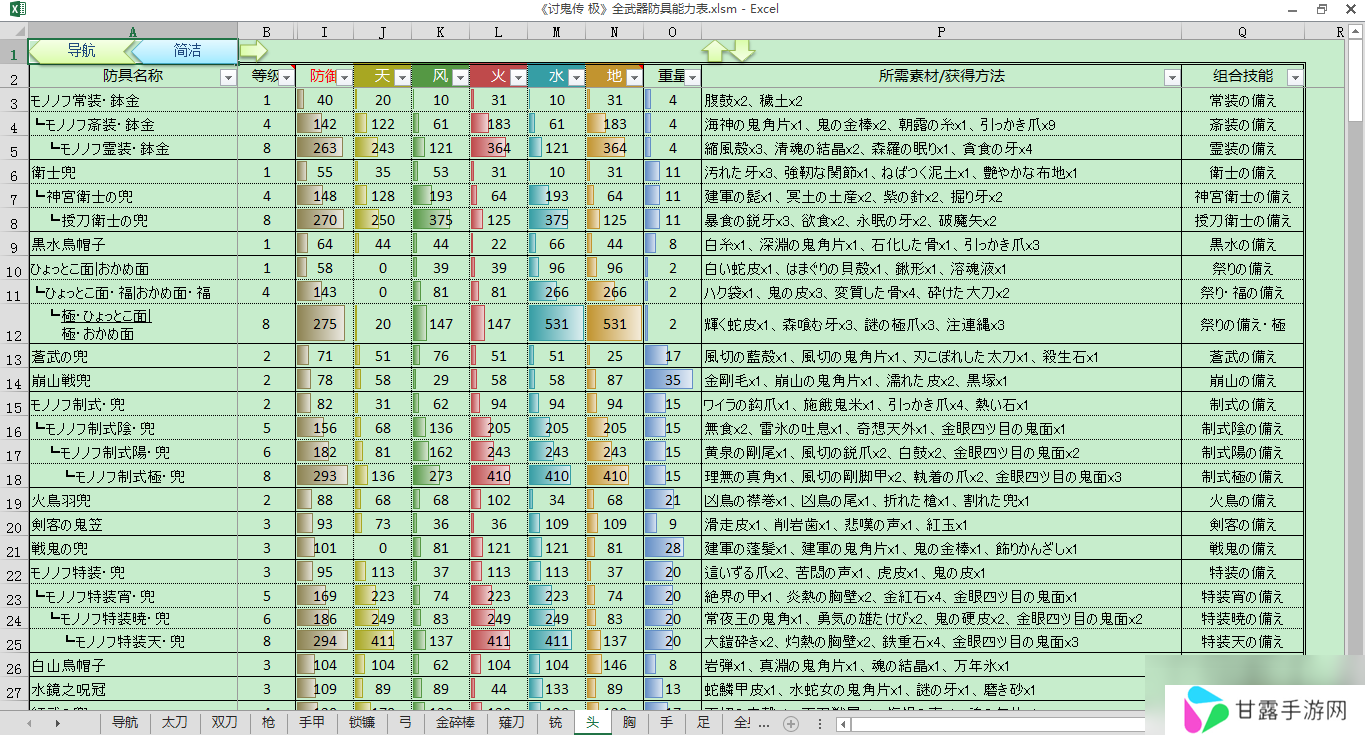Image resolution: width=1365 pixels, height=735 pixels.
Task: Switch to the 足 sheet tab
Action: [704, 722]
